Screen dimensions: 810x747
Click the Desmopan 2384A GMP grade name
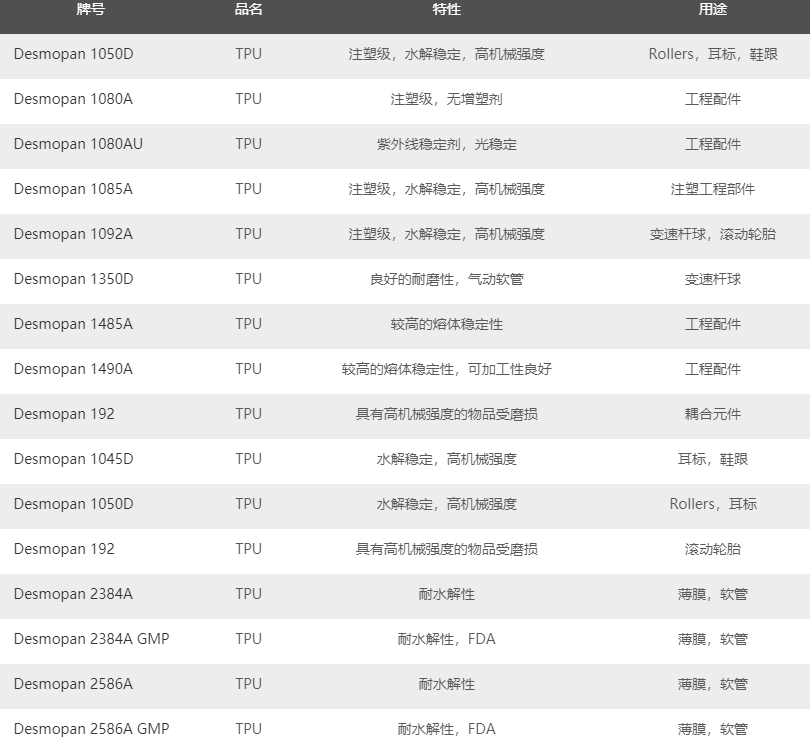91,639
